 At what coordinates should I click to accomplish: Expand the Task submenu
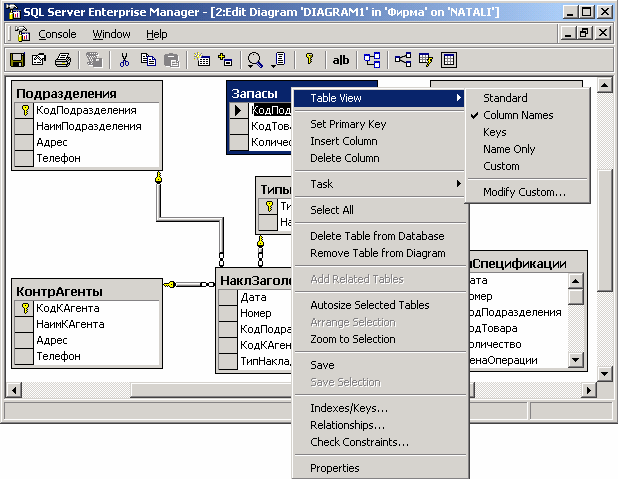pos(378,184)
